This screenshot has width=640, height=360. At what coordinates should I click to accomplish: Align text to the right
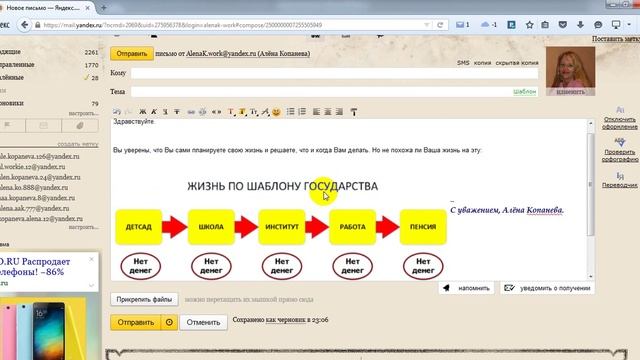(339, 111)
